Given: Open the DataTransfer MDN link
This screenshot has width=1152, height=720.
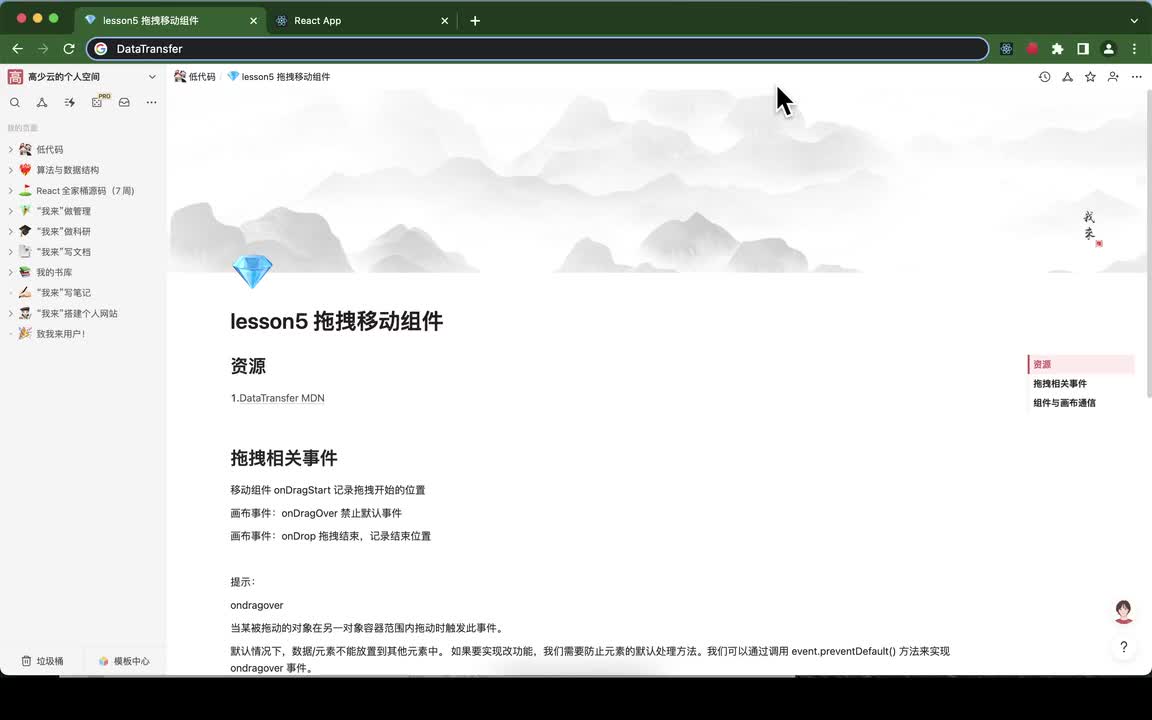Looking at the screenshot, I should (281, 398).
